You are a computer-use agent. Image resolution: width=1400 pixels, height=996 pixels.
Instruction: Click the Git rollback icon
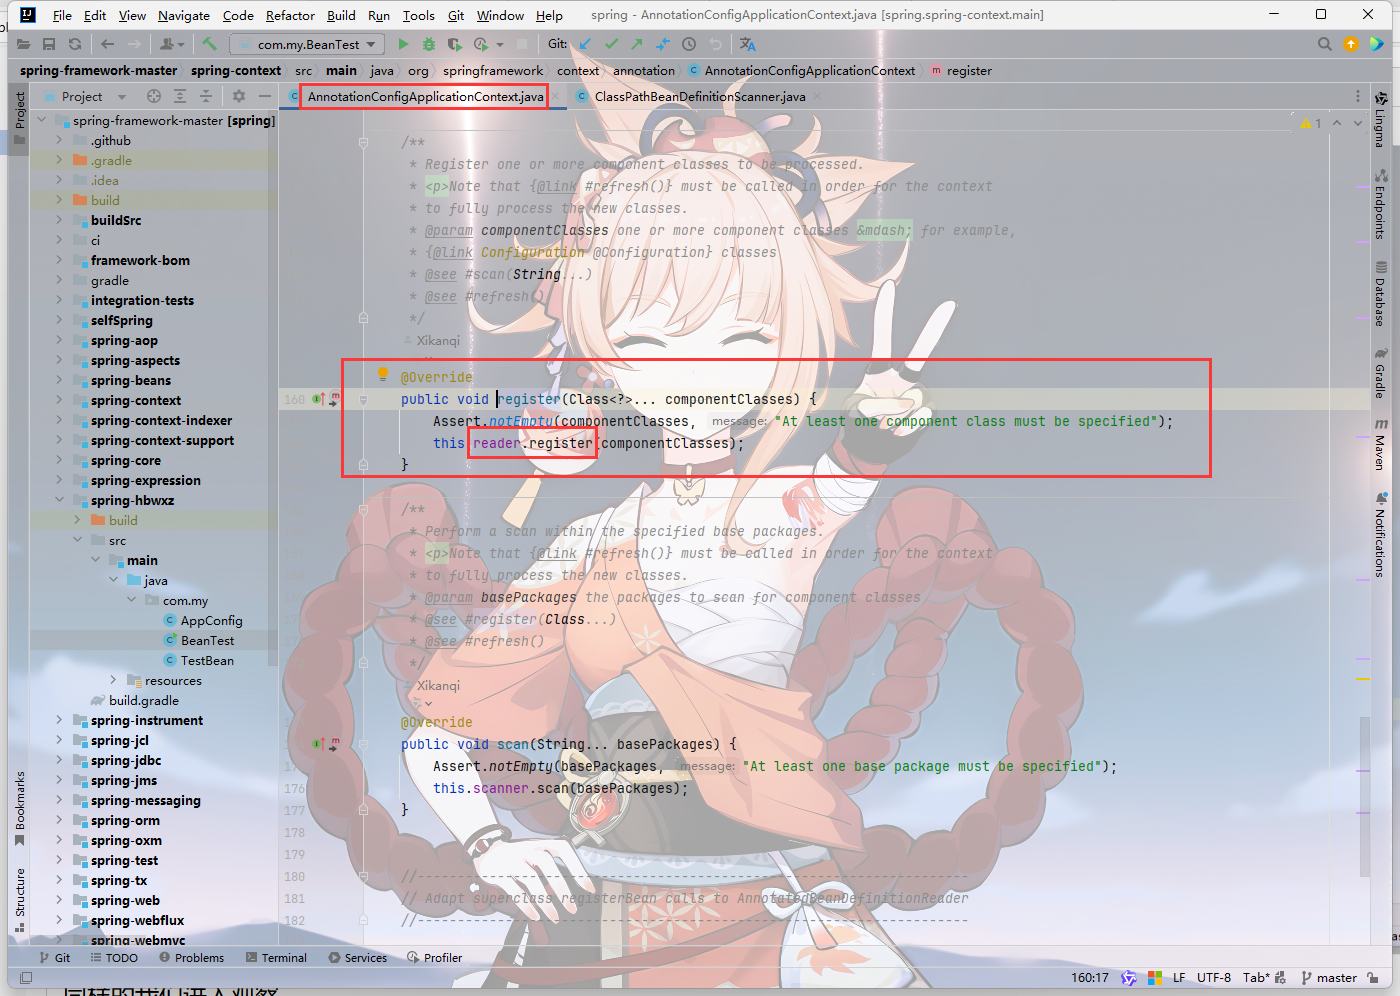coord(715,44)
